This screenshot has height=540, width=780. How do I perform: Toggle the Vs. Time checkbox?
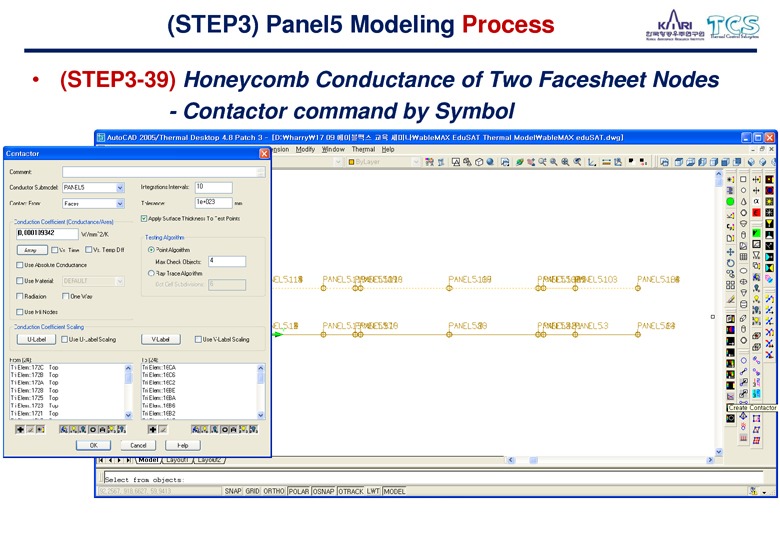[x=55, y=250]
